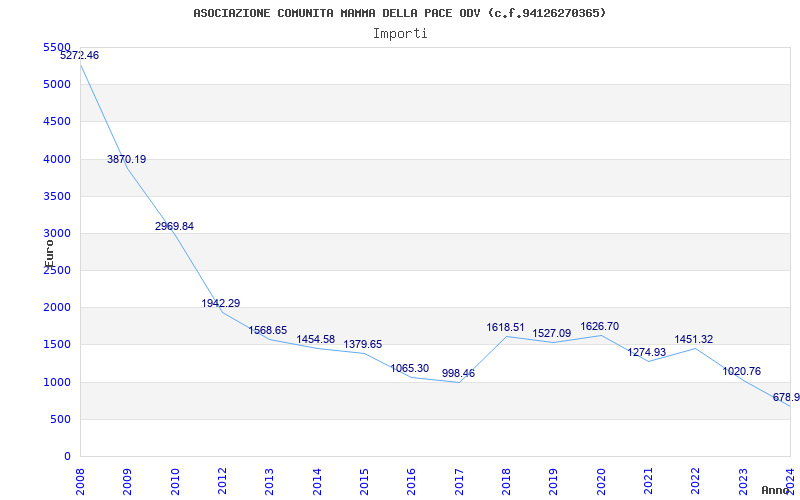Click the data label 1568.65
This screenshot has width=800, height=500.
pos(268,330)
